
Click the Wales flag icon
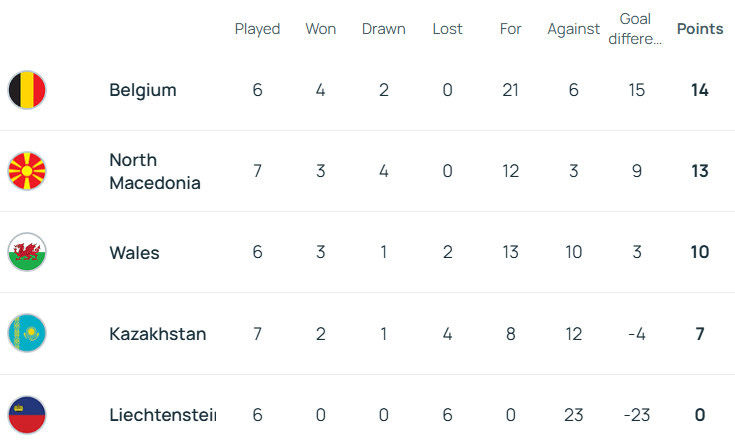click(27, 252)
